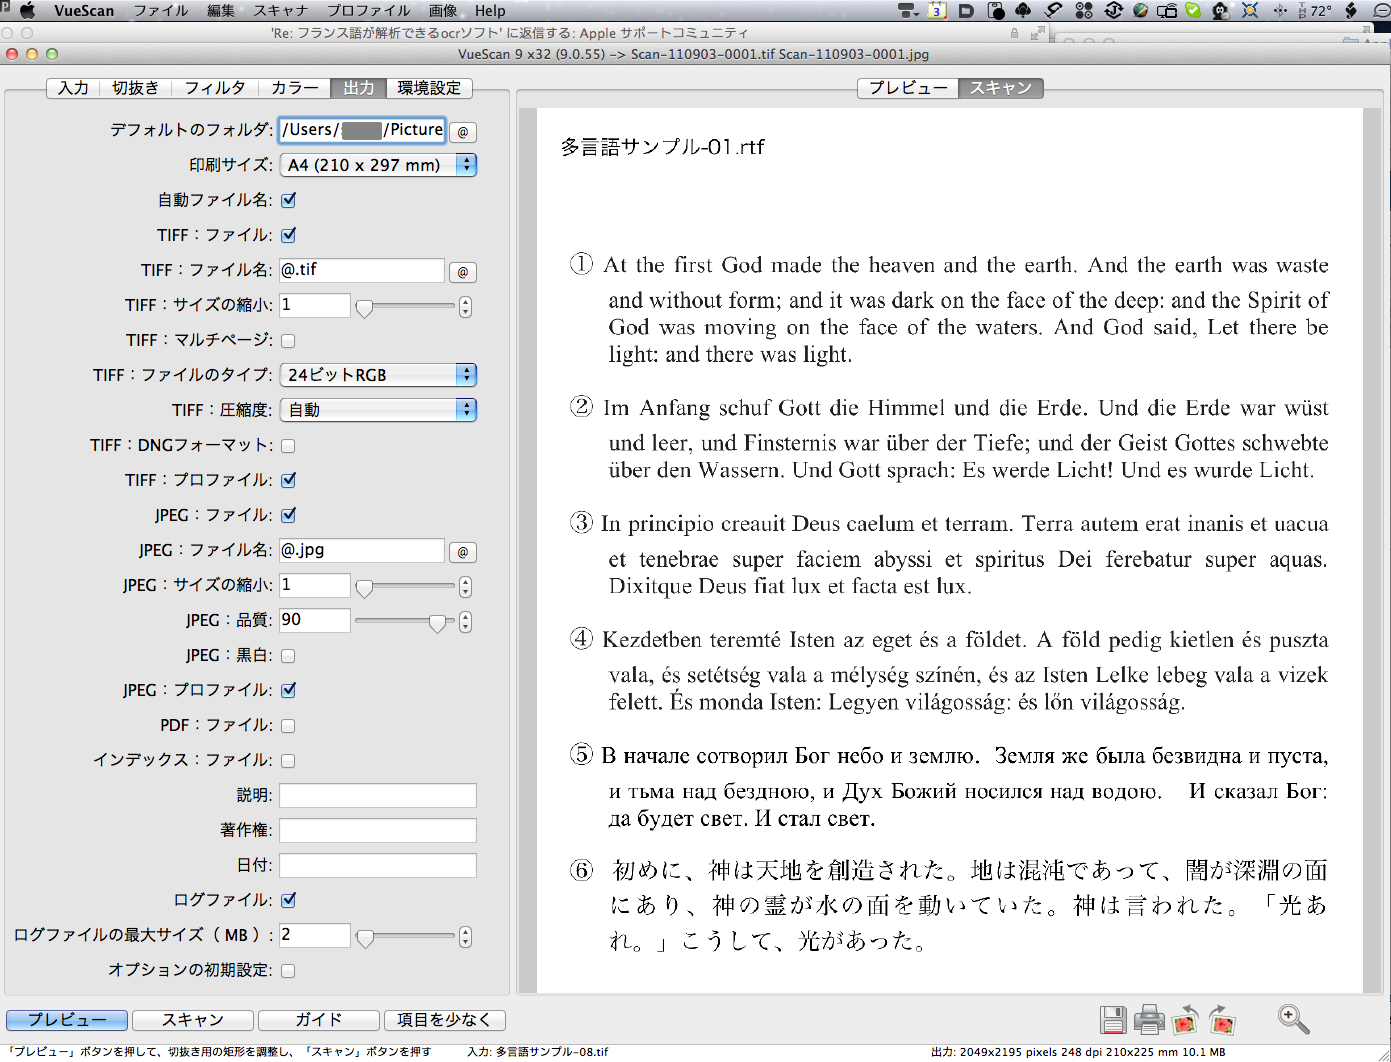Viewport: 1391px width, 1062px height.
Task: Switch to the 切抜き tab
Action: pyautogui.click(x=135, y=88)
